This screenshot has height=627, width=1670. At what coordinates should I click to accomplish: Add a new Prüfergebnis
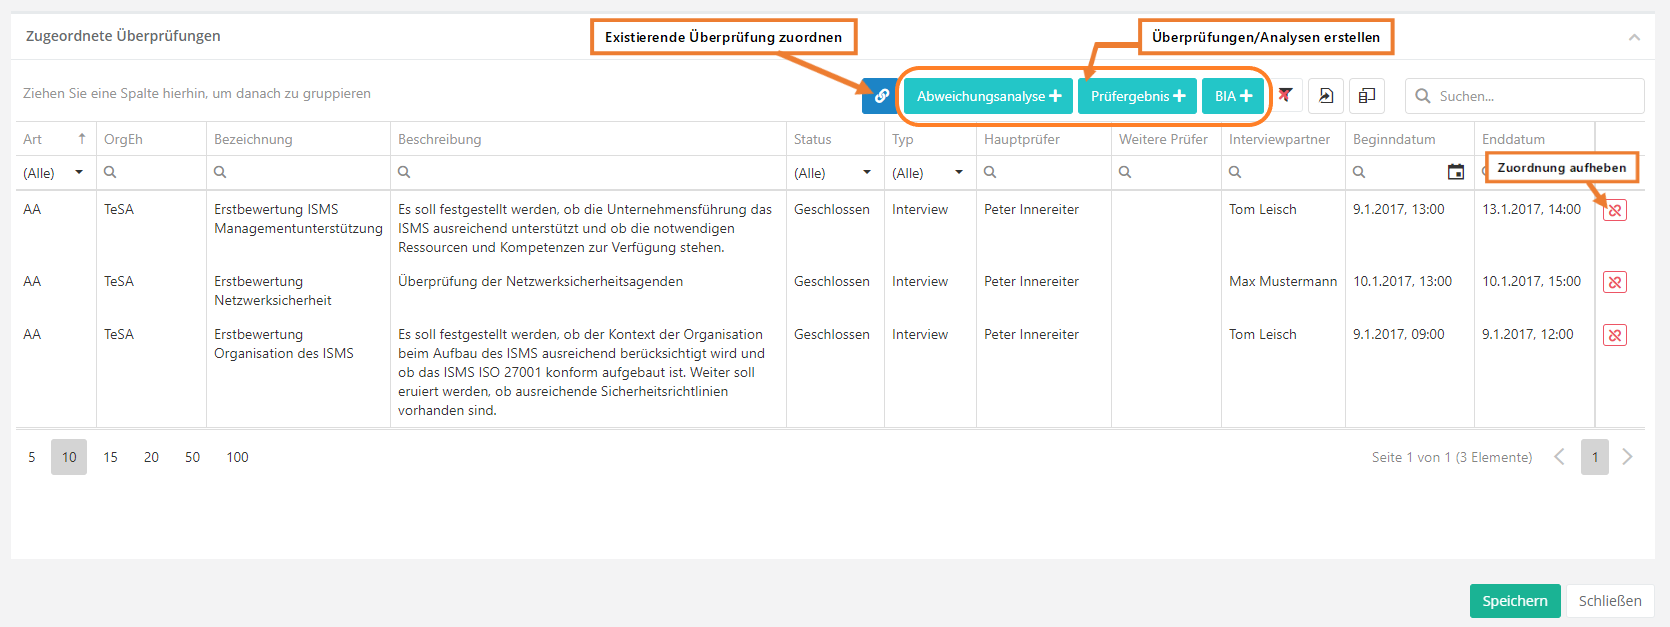1137,96
